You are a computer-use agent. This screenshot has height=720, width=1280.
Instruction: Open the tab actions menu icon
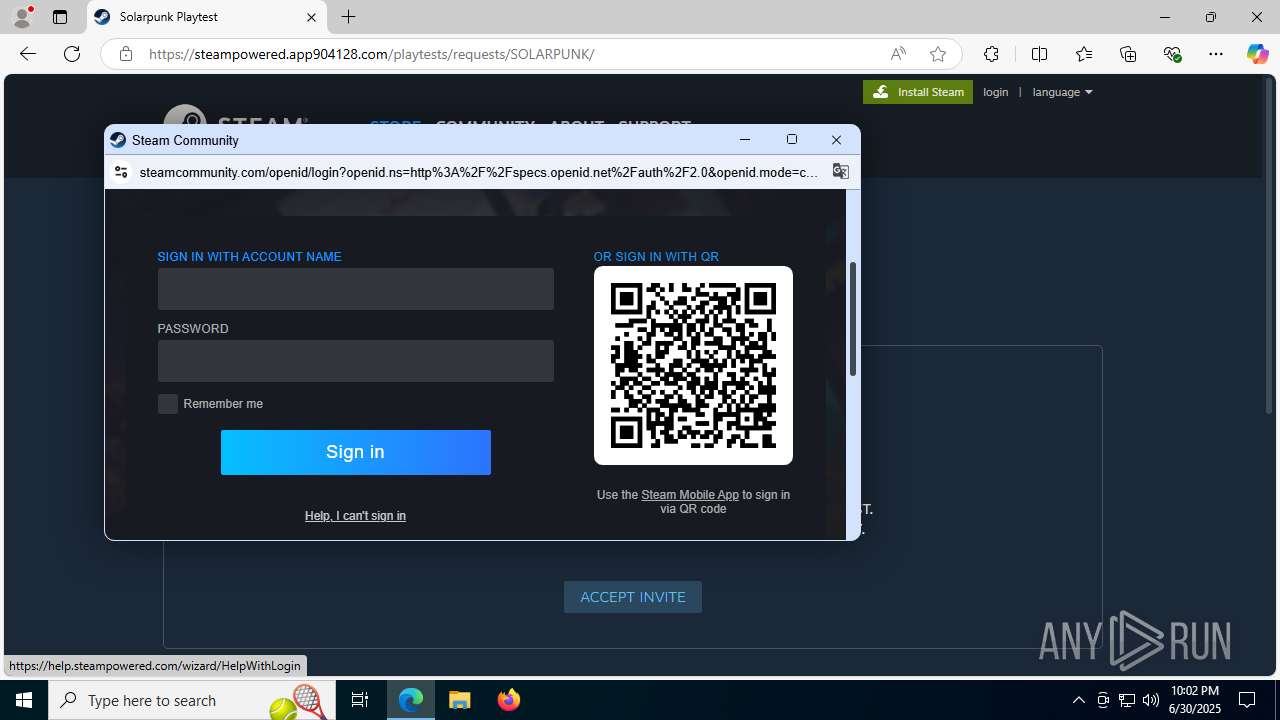coord(60,17)
